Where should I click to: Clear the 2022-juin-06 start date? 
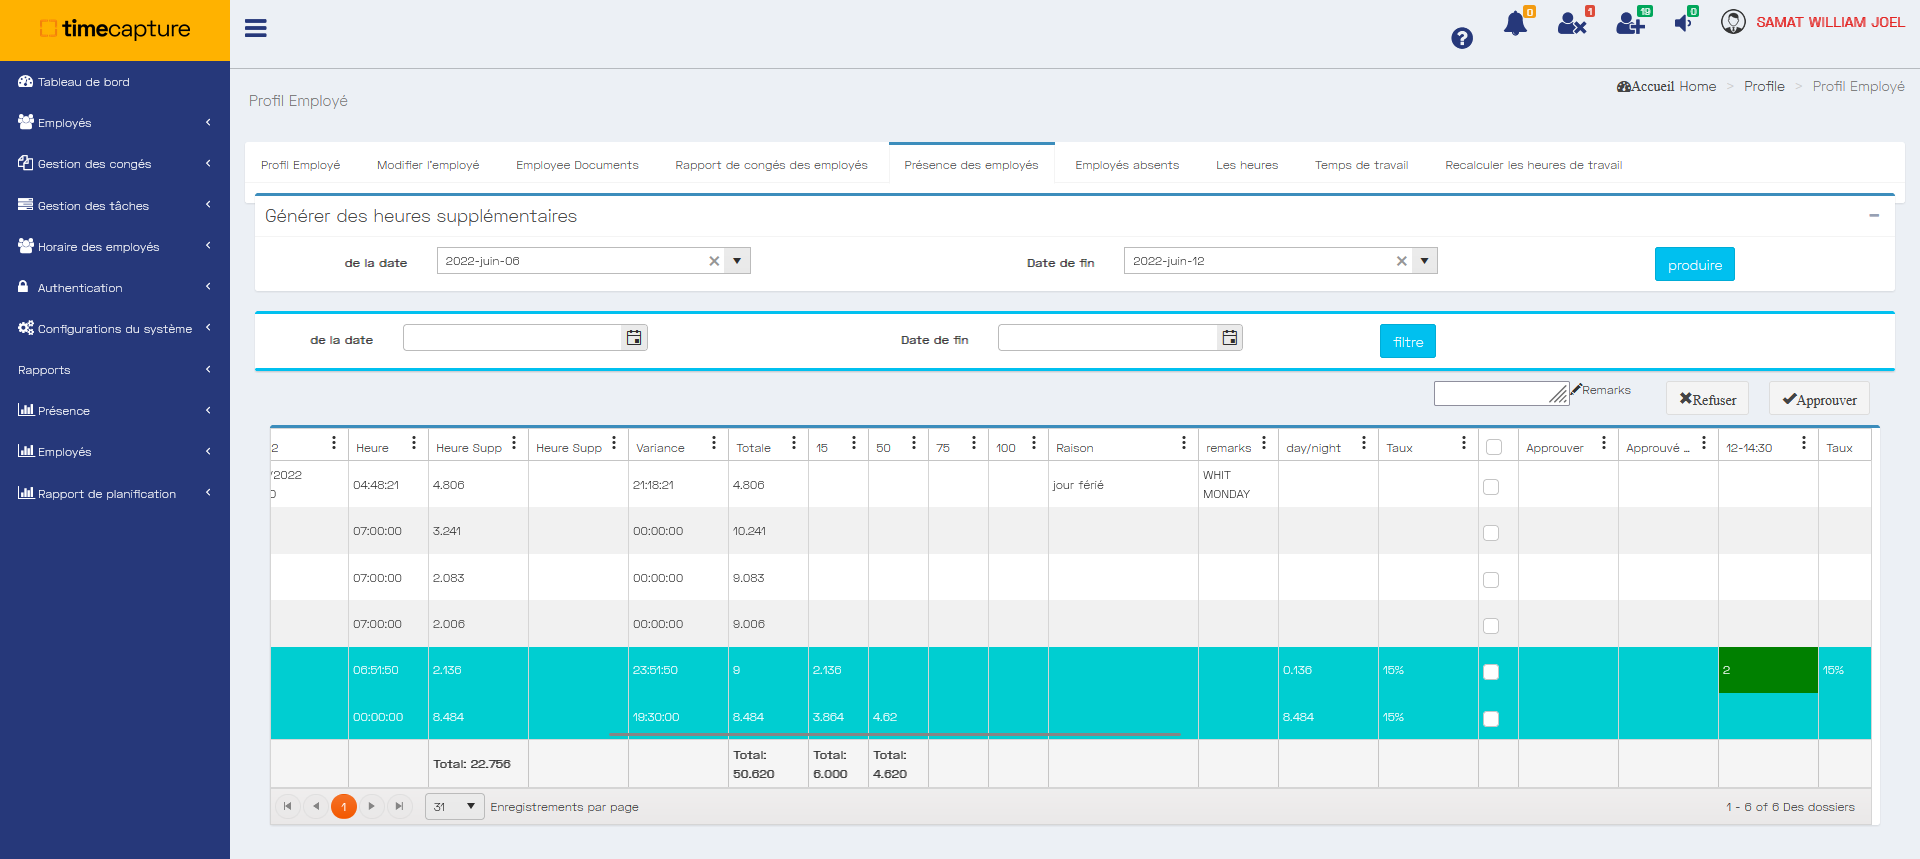pos(714,261)
